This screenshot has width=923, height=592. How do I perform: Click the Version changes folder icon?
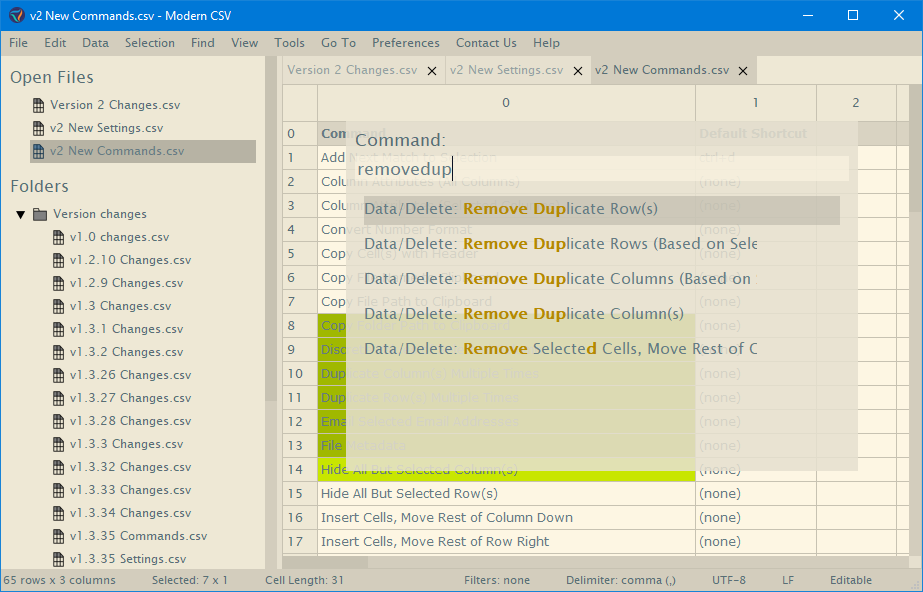coord(40,214)
